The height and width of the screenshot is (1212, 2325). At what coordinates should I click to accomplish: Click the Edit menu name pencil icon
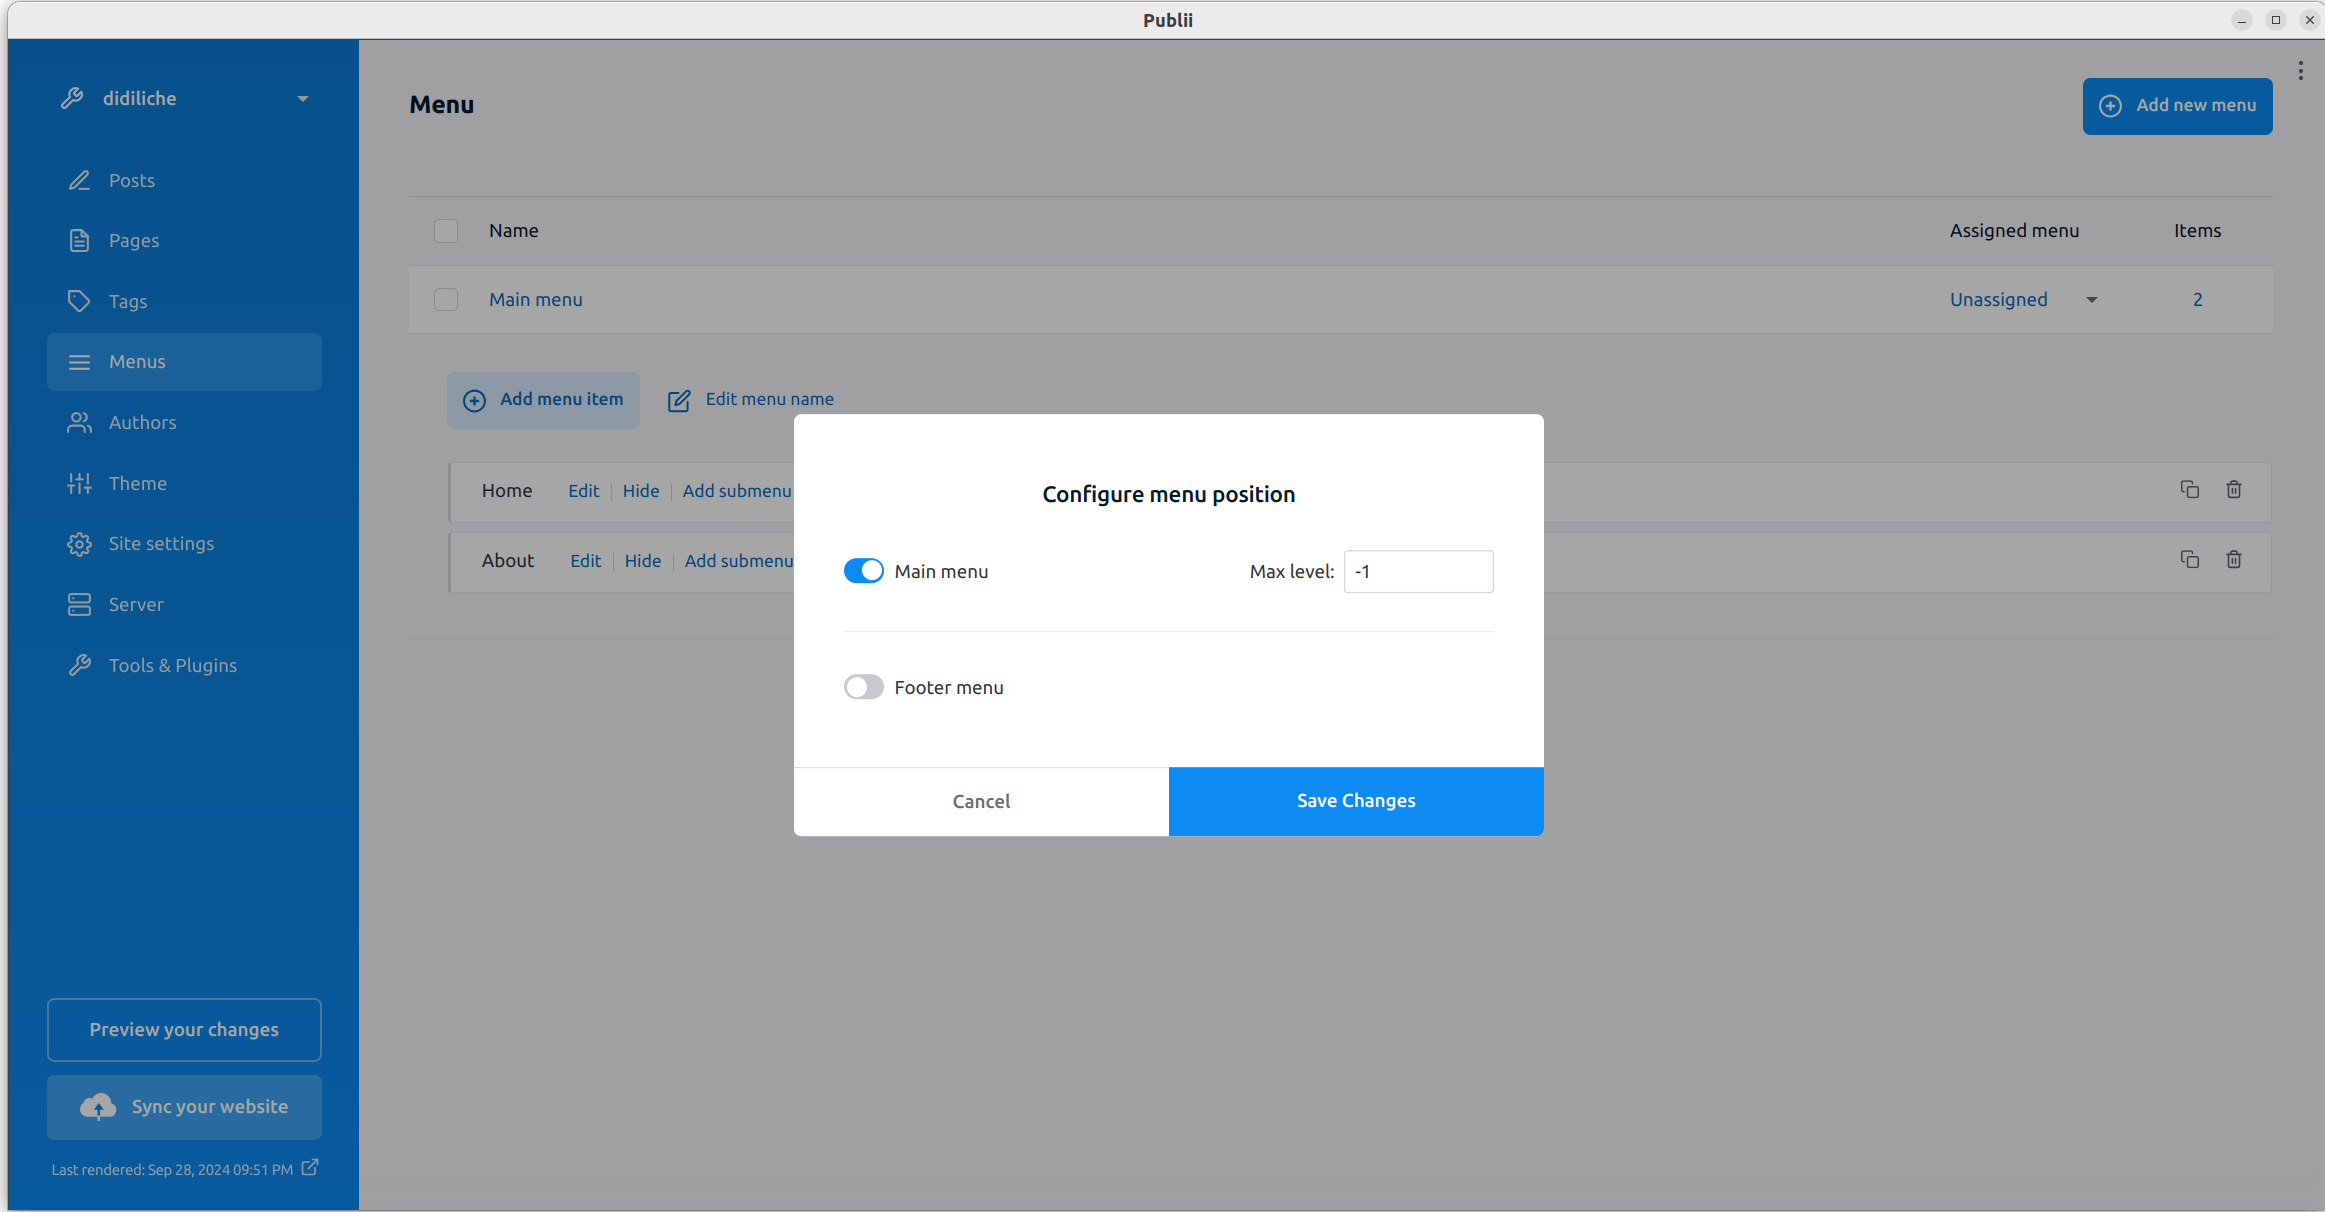(679, 400)
